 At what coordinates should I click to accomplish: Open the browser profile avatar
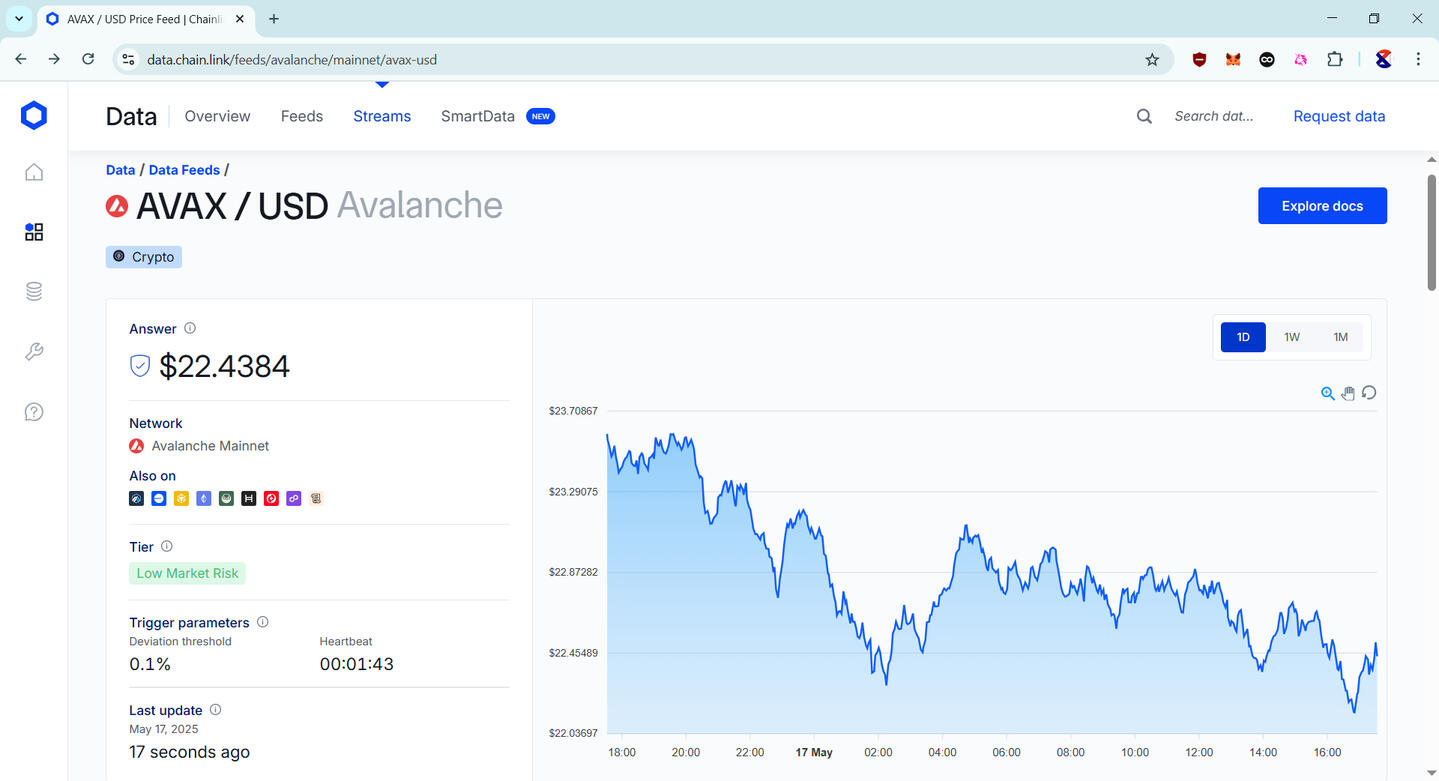click(1384, 60)
